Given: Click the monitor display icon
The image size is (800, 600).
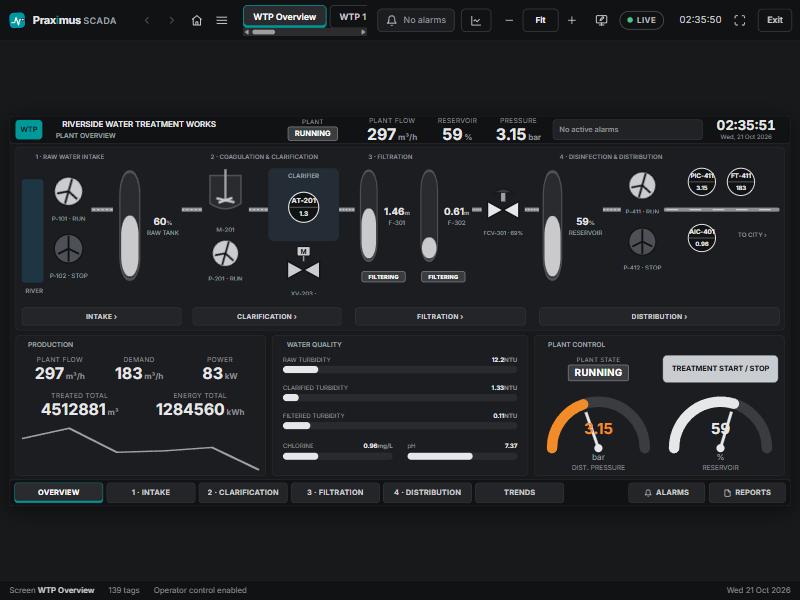Looking at the screenshot, I should coord(602,20).
